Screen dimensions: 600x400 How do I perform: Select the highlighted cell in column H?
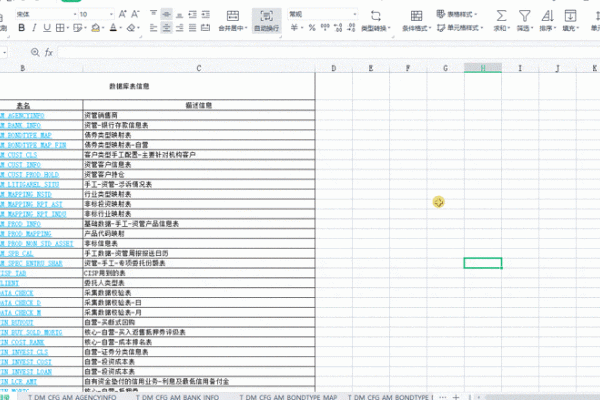pyautogui.click(x=483, y=263)
